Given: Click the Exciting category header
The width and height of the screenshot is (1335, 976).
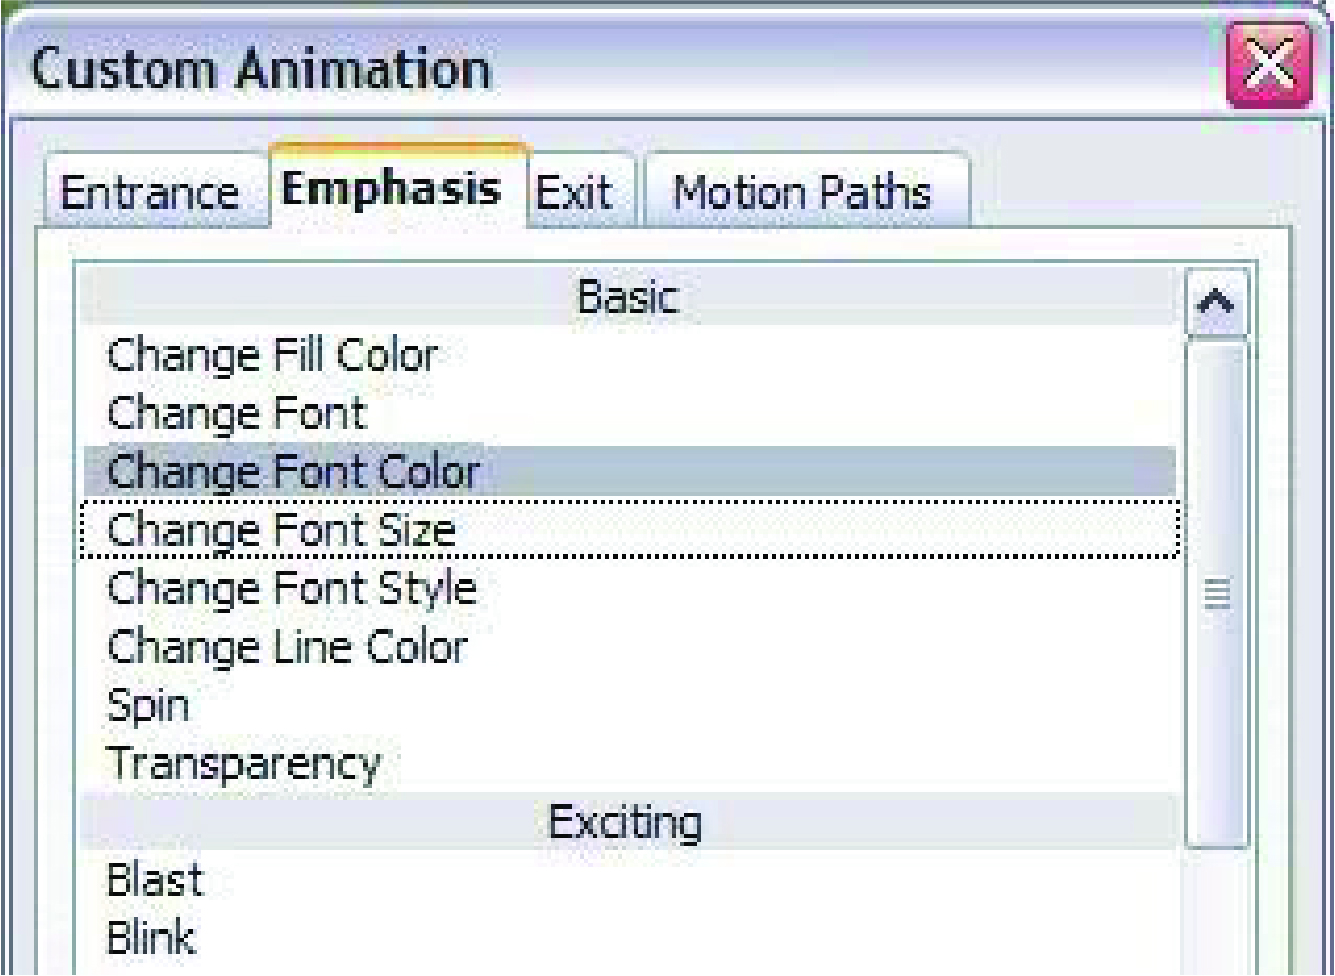Looking at the screenshot, I should click(x=629, y=822).
